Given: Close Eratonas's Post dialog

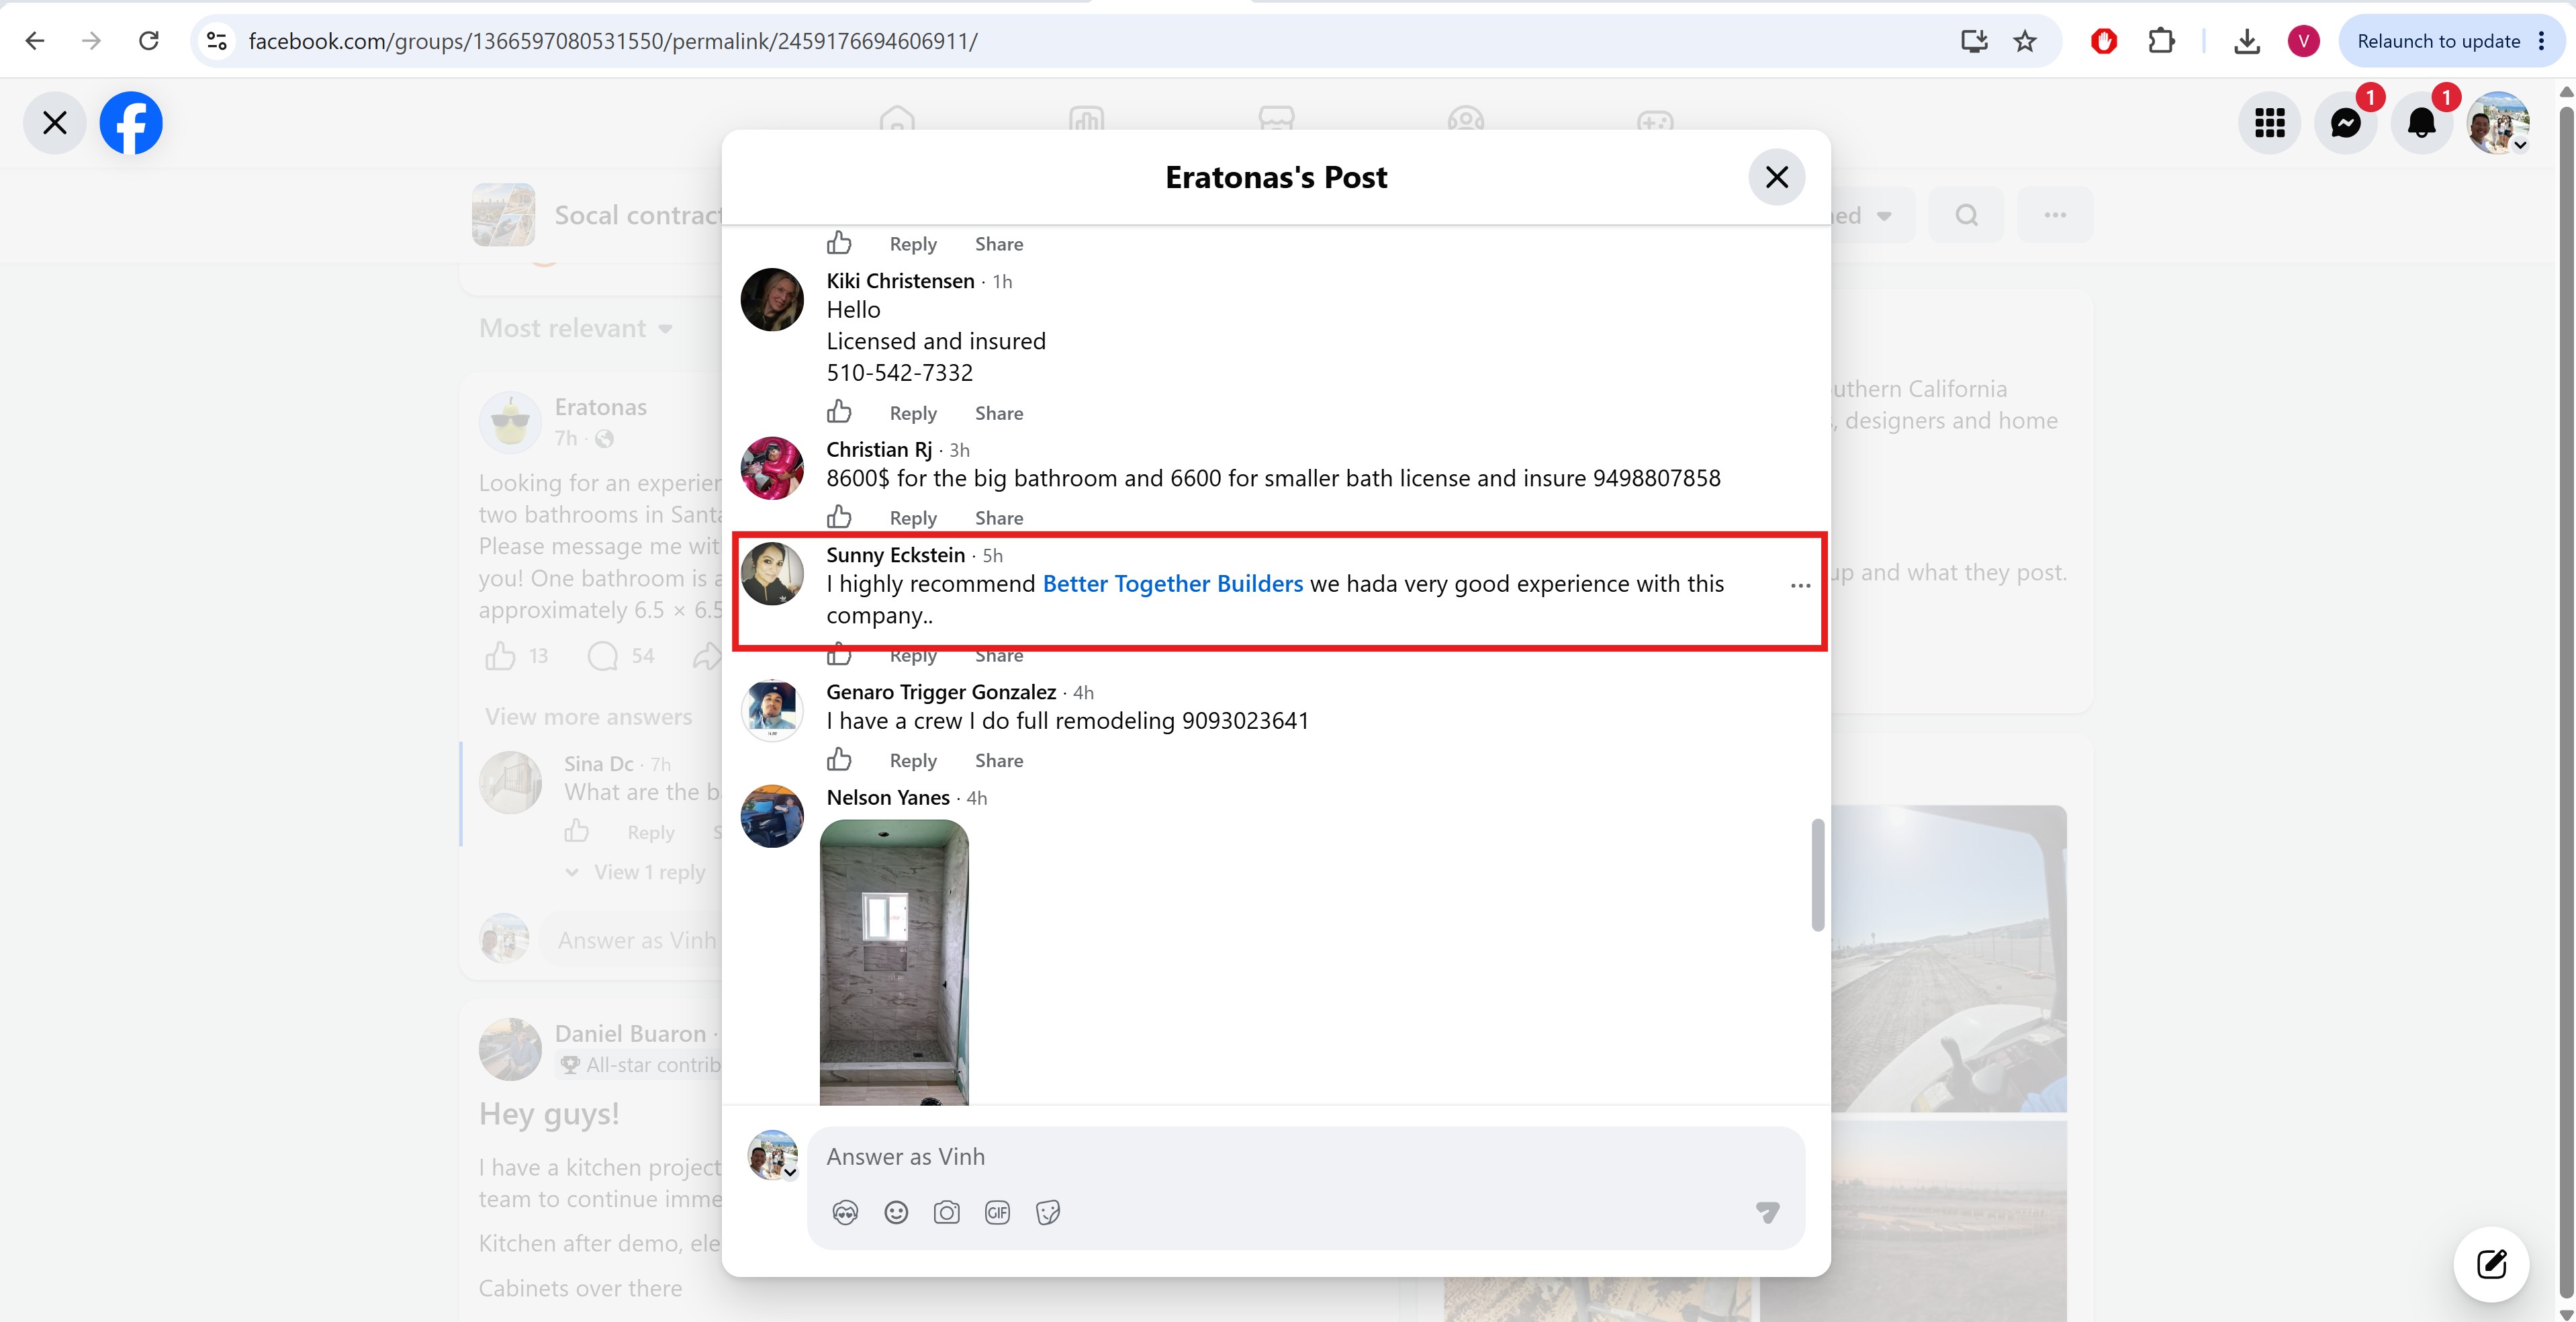Looking at the screenshot, I should 1777,177.
